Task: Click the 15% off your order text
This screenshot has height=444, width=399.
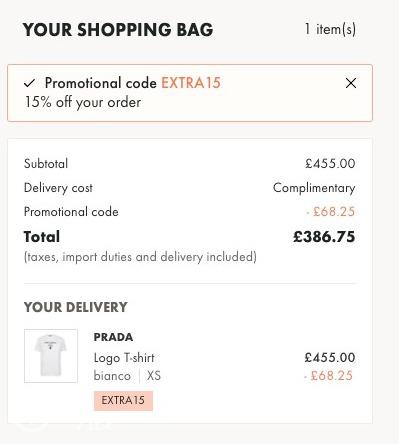Action: (83, 102)
